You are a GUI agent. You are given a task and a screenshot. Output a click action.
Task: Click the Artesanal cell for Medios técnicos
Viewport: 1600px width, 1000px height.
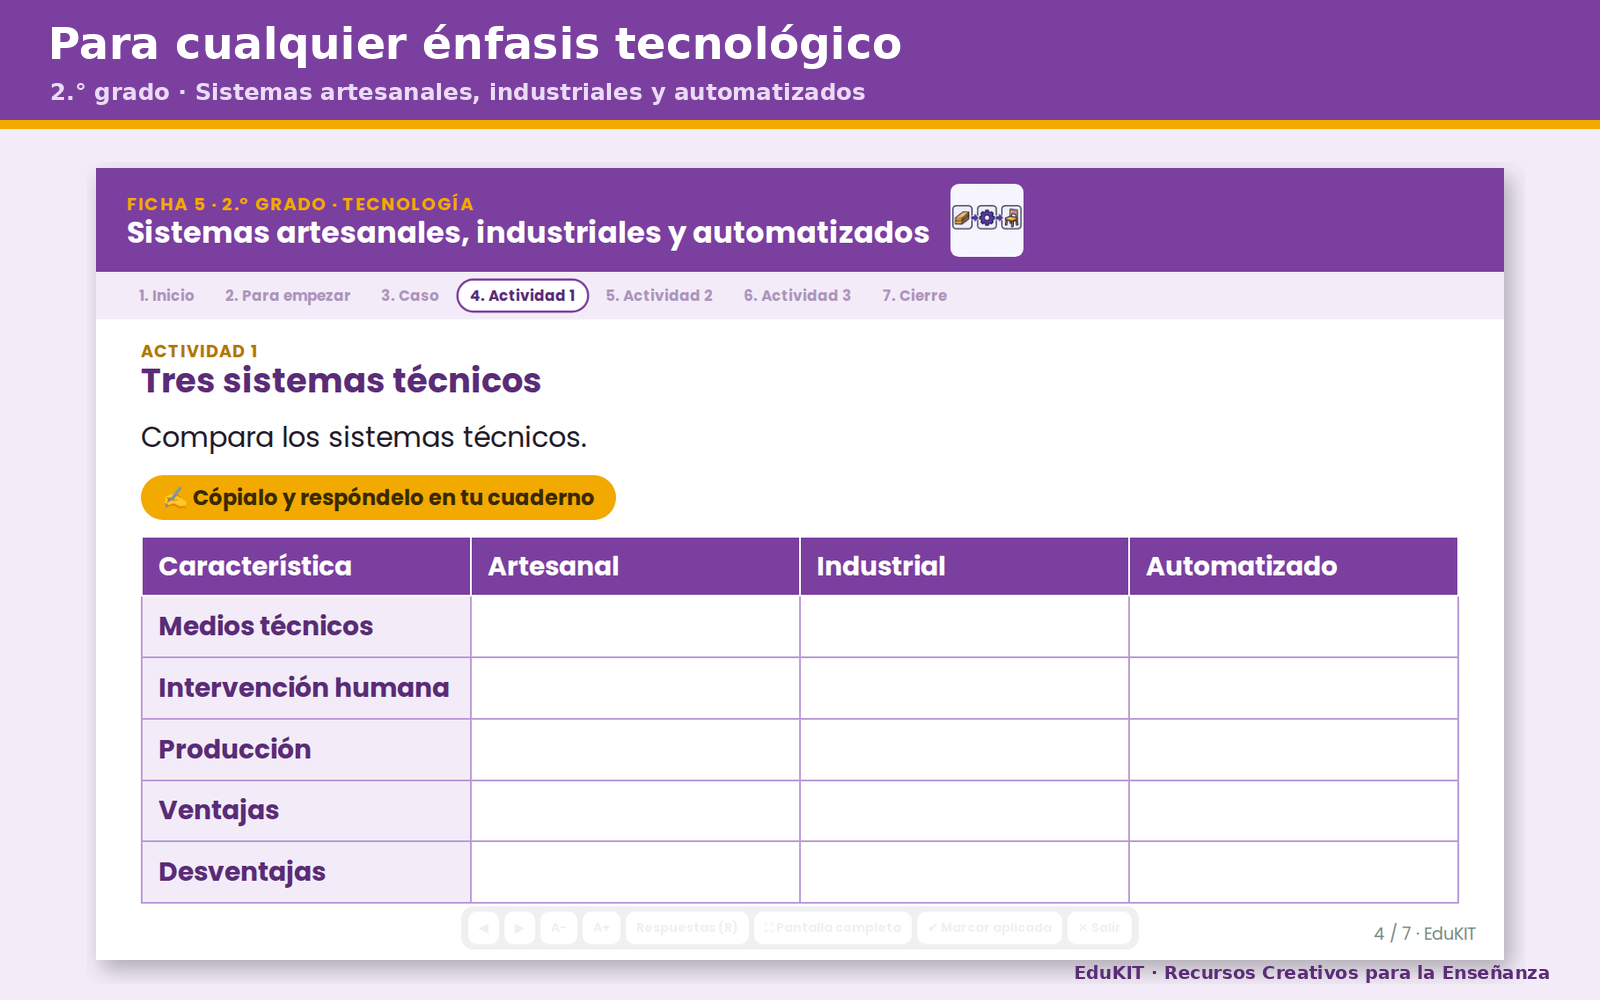click(635, 626)
